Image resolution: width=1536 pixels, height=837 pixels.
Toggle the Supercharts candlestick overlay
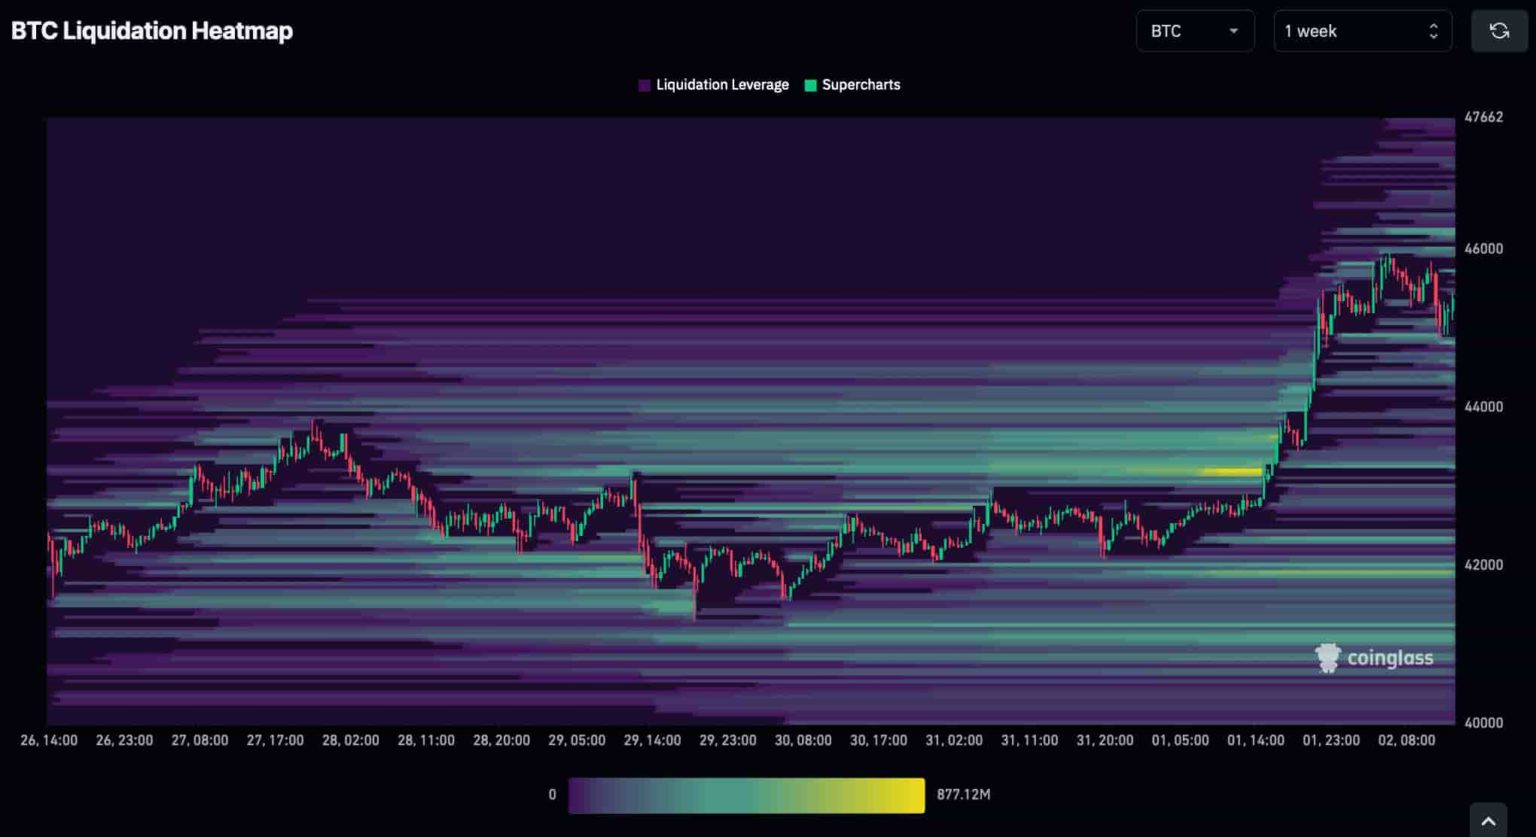tap(861, 85)
